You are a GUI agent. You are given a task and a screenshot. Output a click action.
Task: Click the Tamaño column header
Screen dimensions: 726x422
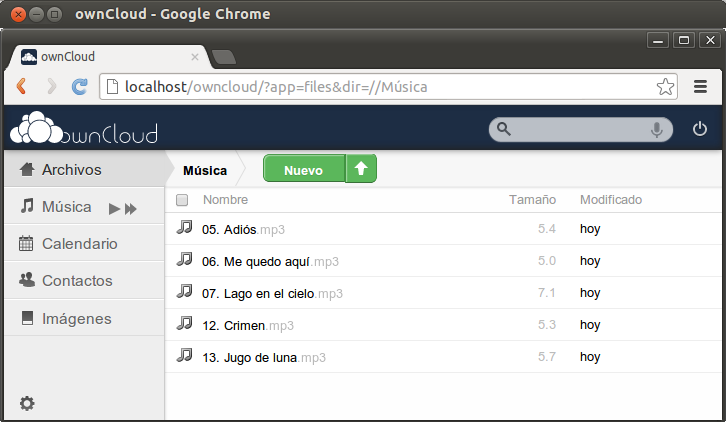coord(532,200)
